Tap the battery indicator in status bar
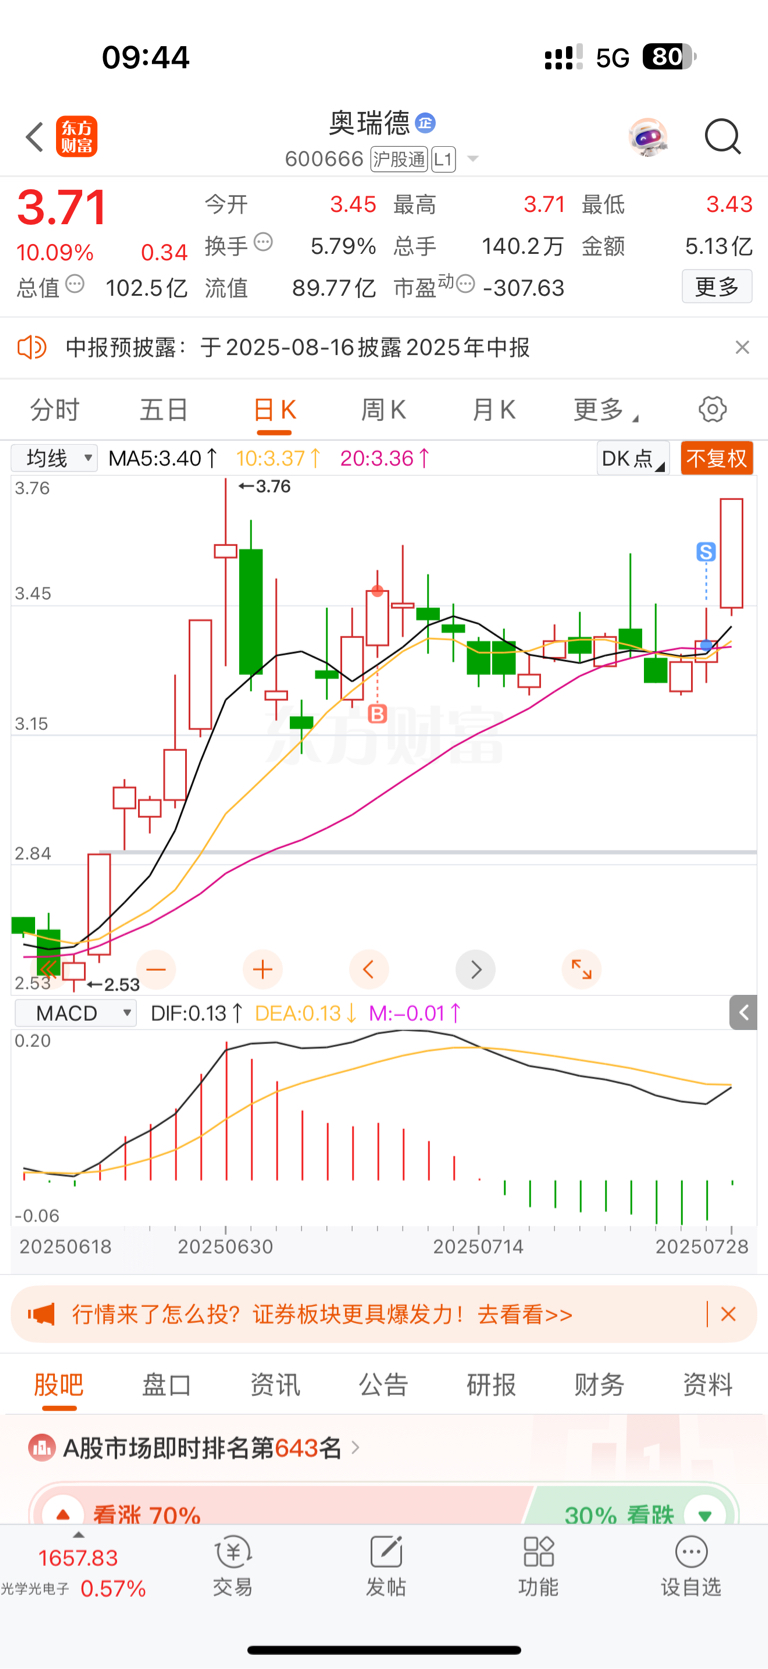 pos(669,57)
